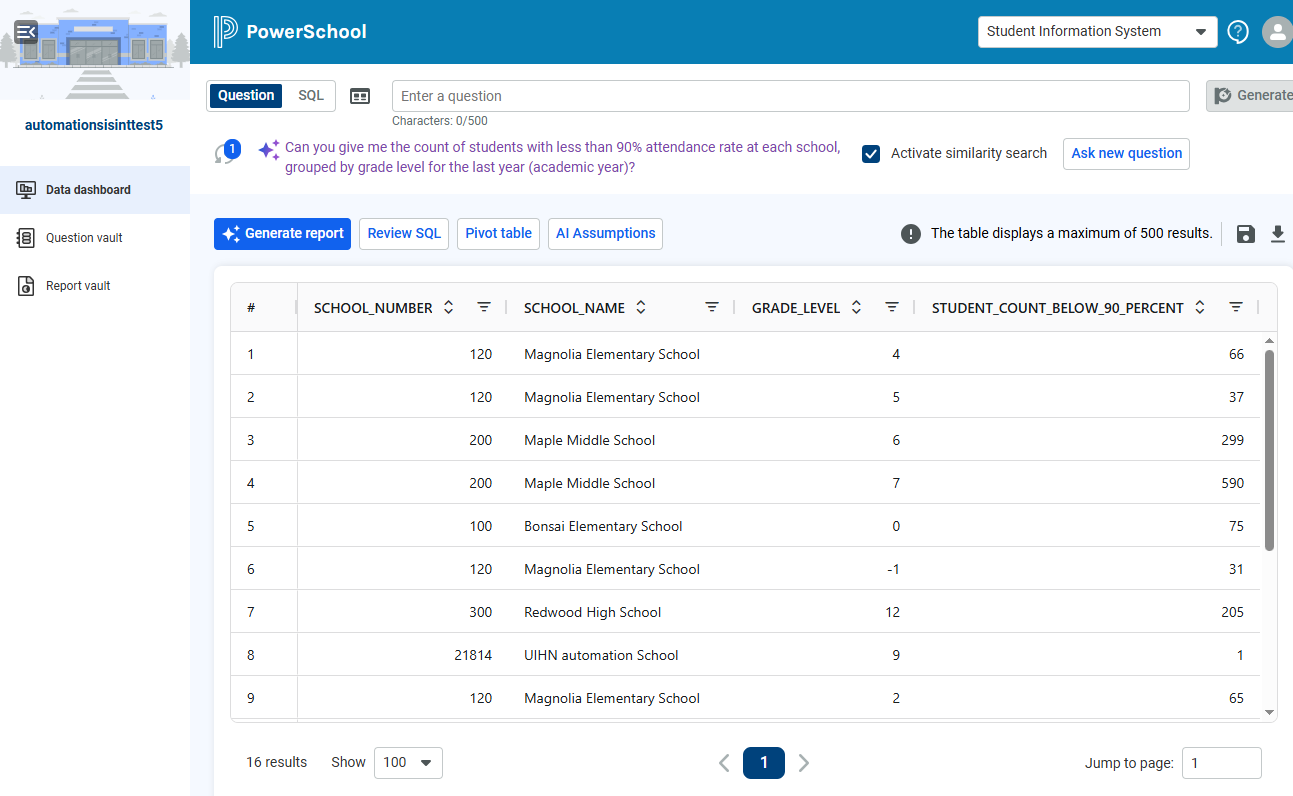The height and width of the screenshot is (796, 1293).
Task: Uncheck Activate similarity search
Action: (x=871, y=154)
